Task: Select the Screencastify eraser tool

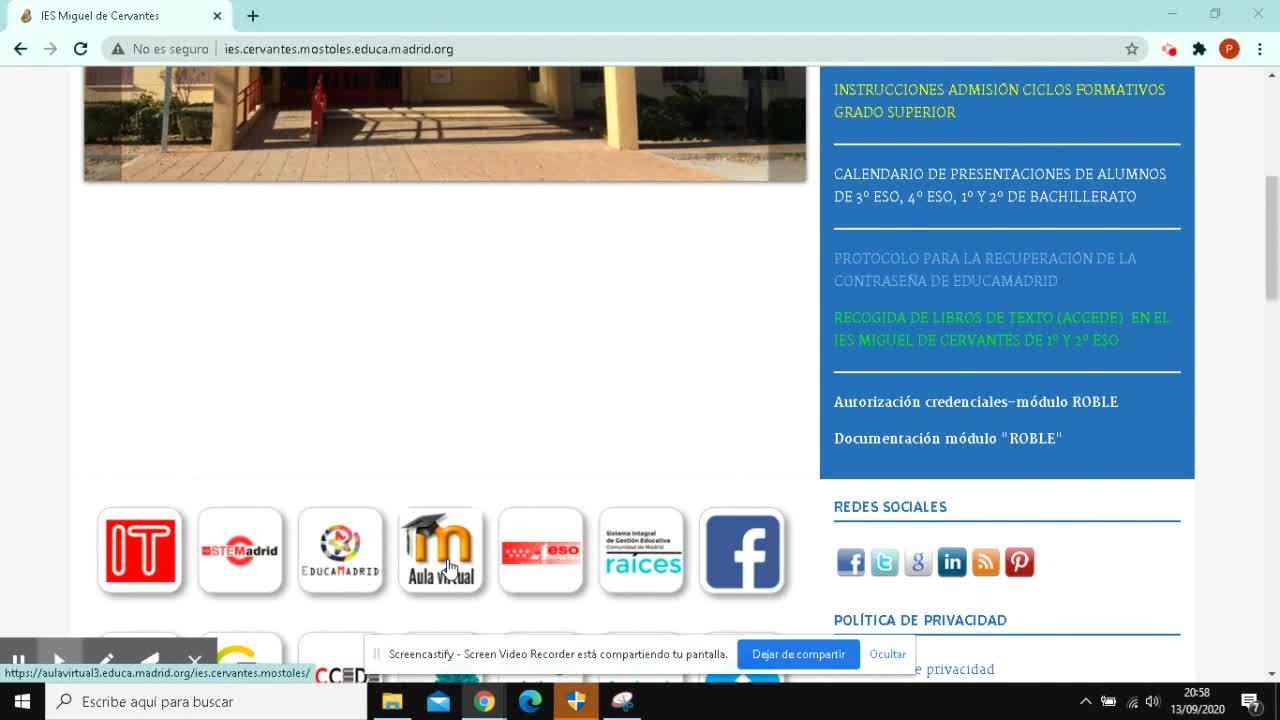Action: tap(150, 661)
